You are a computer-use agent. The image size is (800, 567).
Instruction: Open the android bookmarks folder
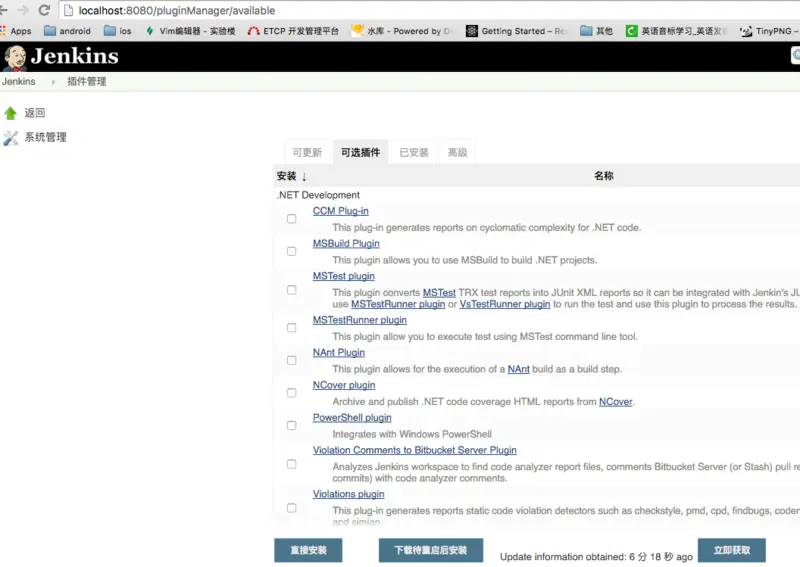click(67, 31)
